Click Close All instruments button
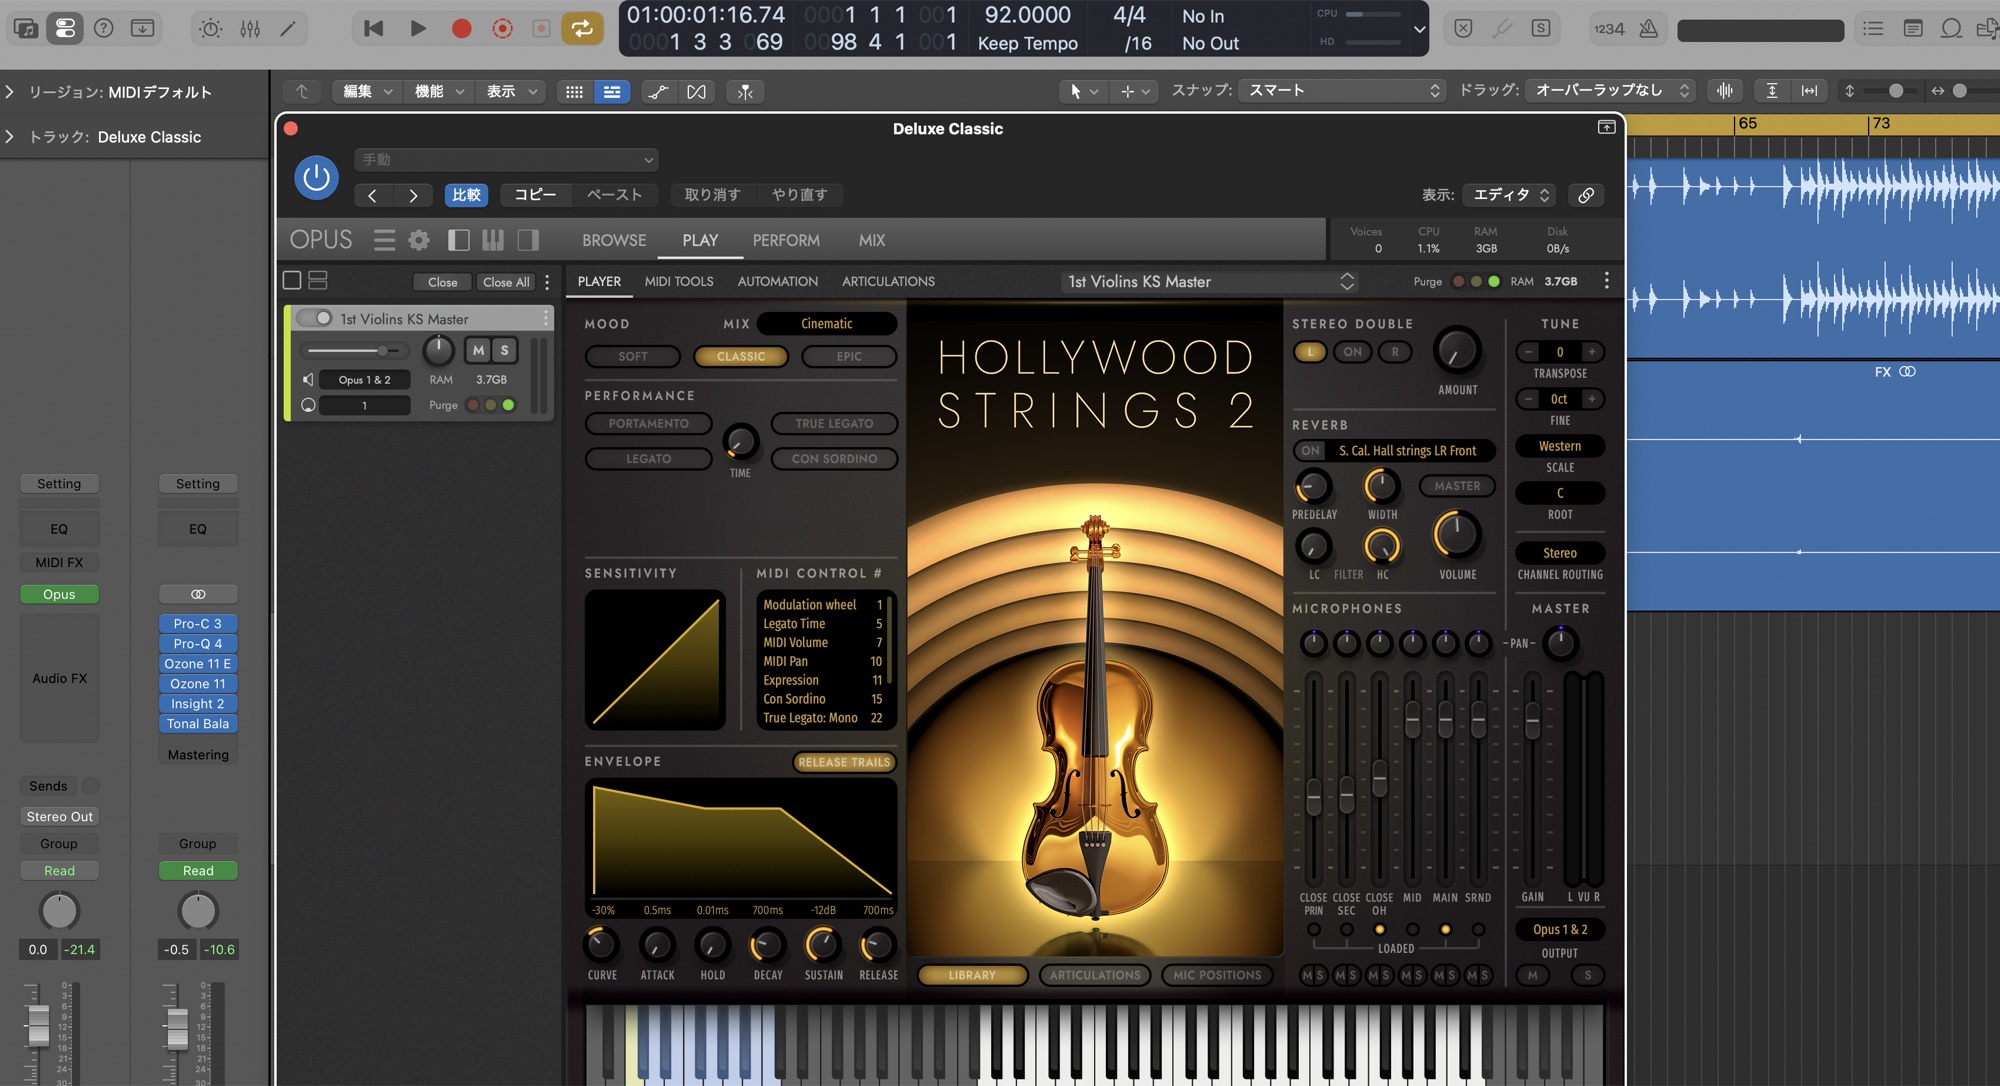This screenshot has height=1086, width=2000. pyautogui.click(x=506, y=282)
